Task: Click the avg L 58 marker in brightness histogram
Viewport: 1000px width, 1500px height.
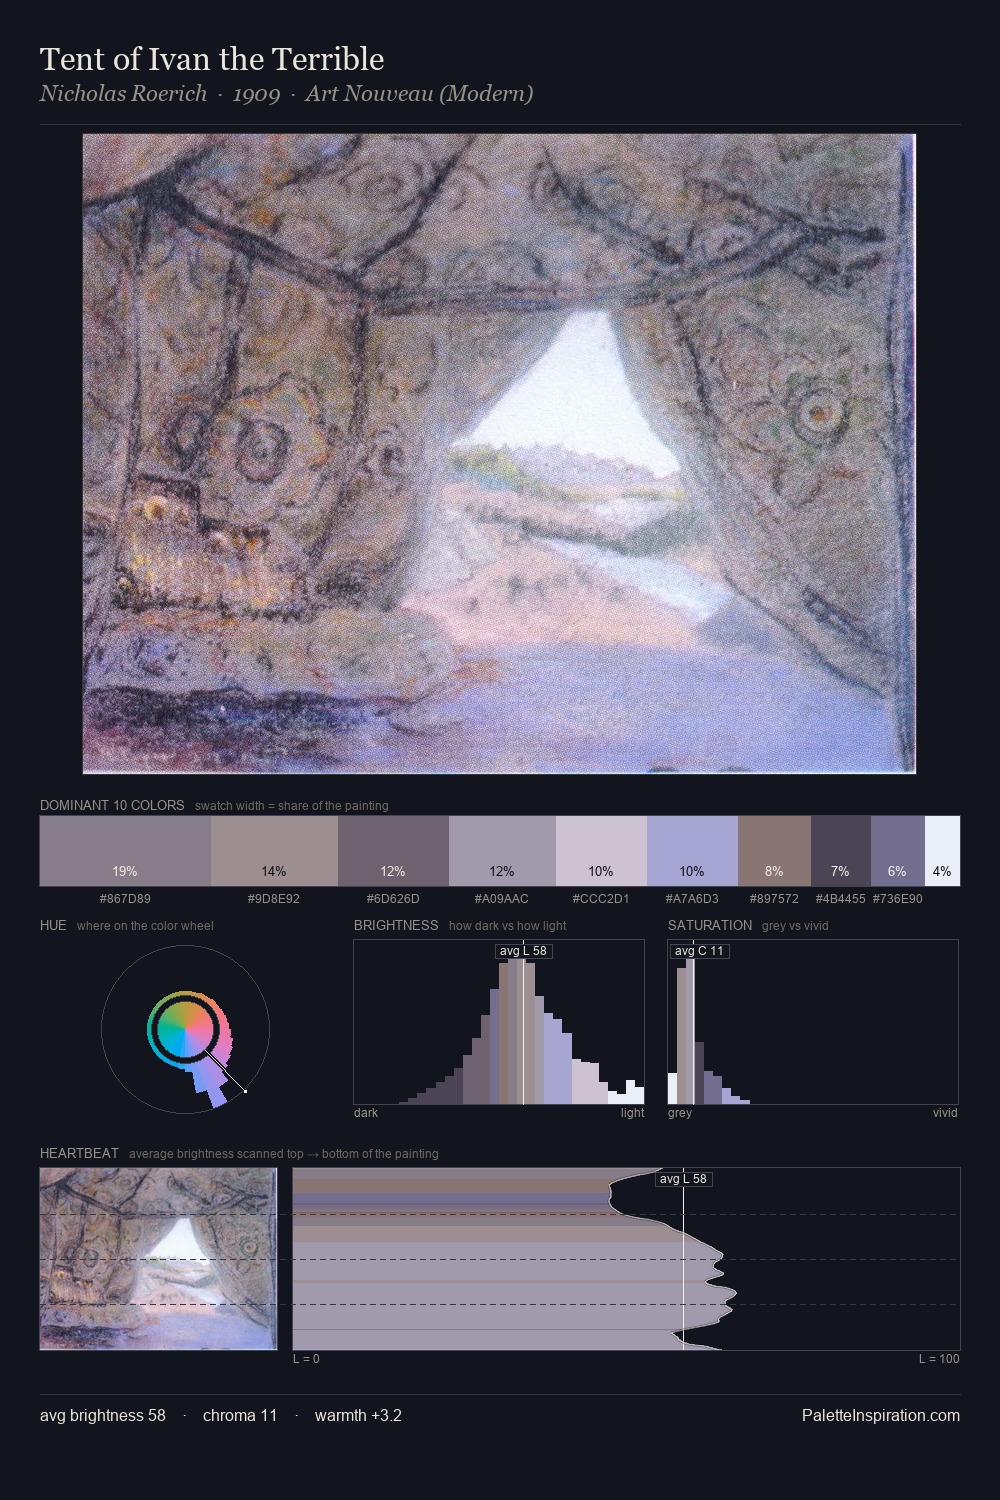Action: [524, 951]
